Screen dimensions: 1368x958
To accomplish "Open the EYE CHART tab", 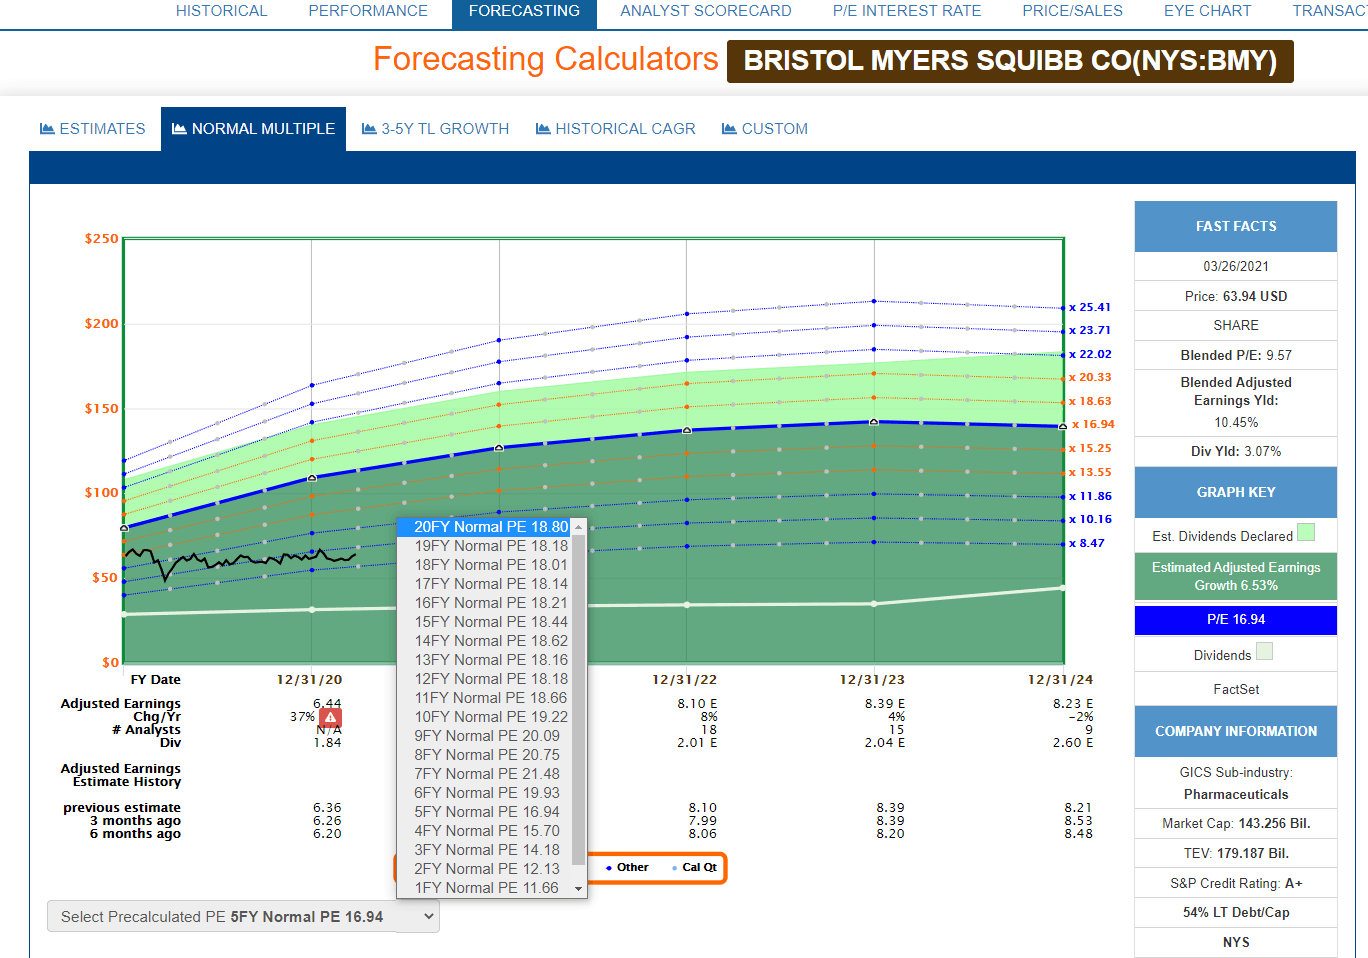I will pyautogui.click(x=1207, y=11).
